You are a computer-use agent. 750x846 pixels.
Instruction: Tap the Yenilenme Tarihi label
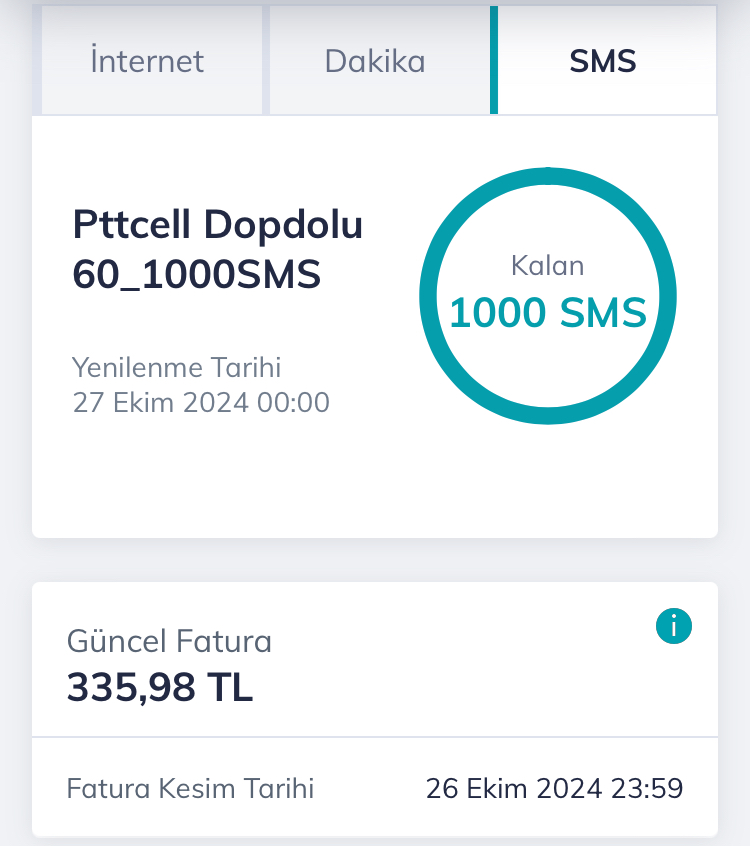tap(176, 367)
